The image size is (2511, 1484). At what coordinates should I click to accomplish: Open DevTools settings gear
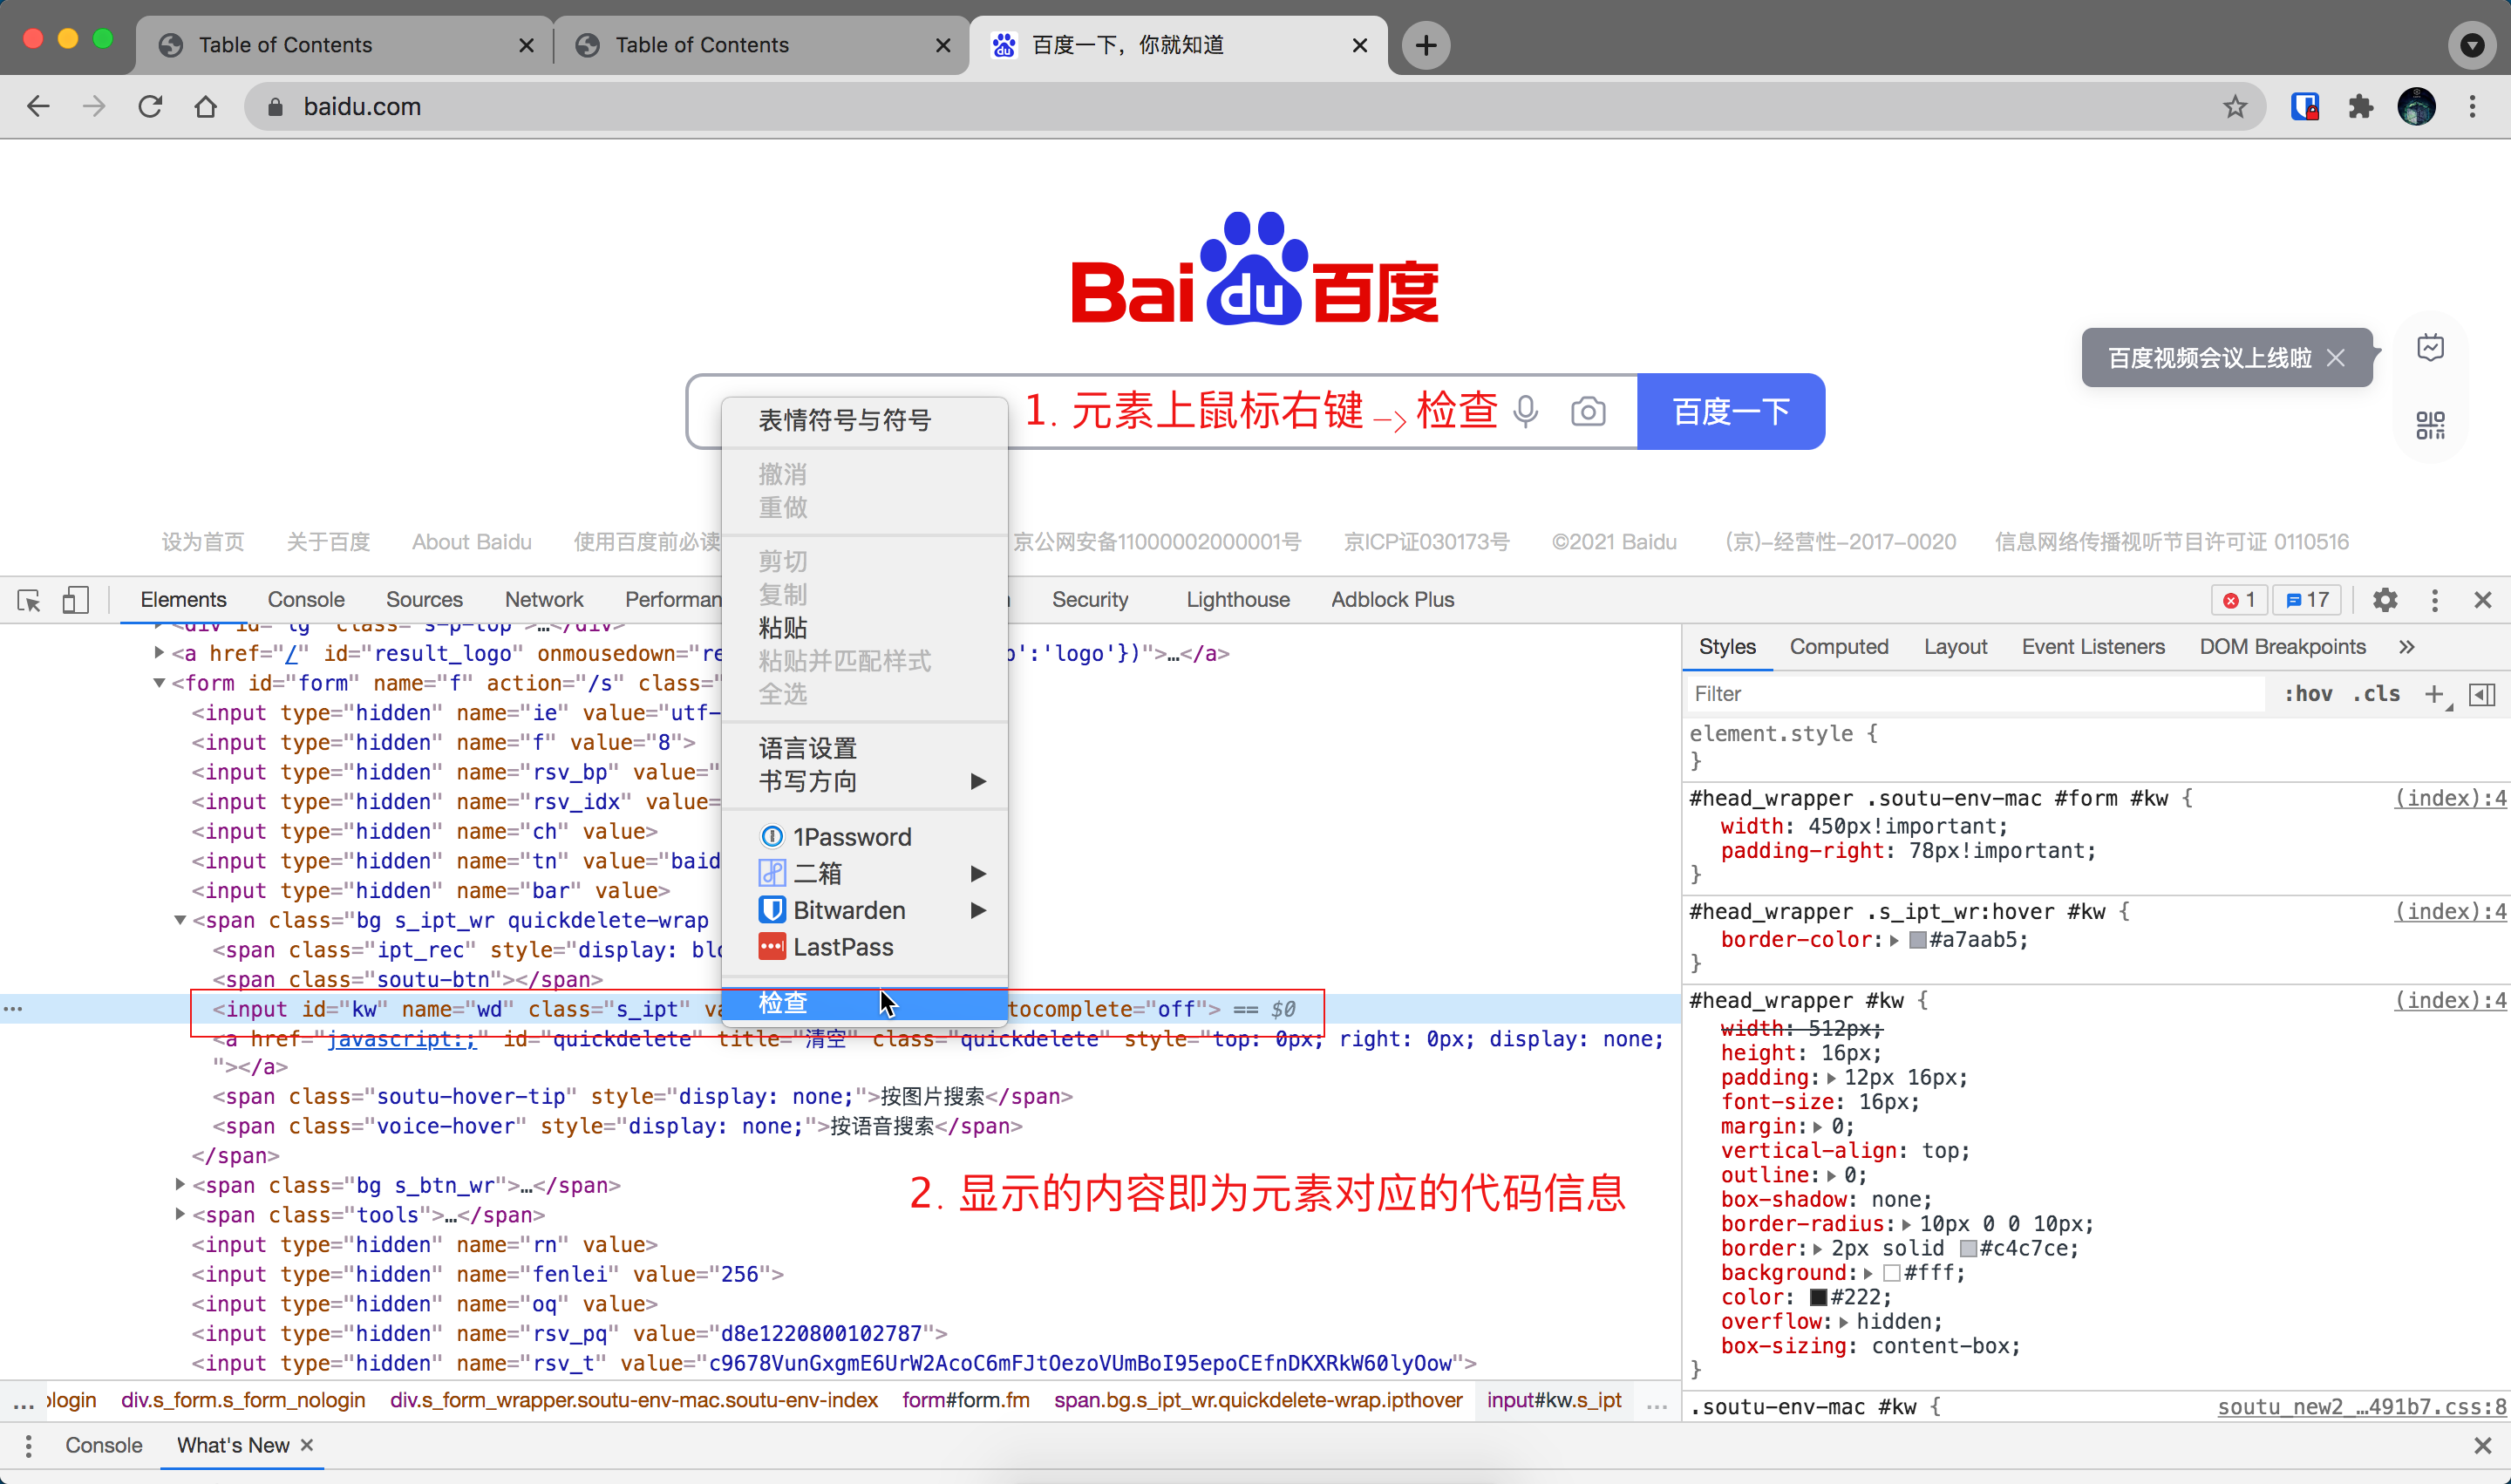click(x=2385, y=600)
